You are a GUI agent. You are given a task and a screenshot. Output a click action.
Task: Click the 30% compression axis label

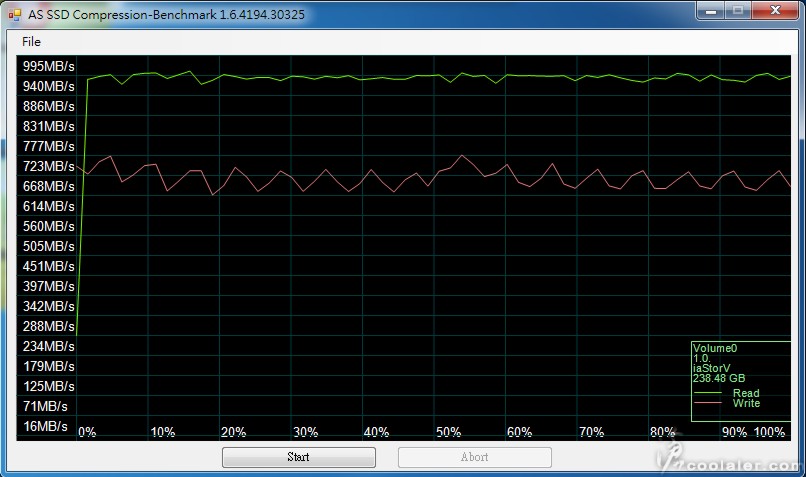pos(305,432)
